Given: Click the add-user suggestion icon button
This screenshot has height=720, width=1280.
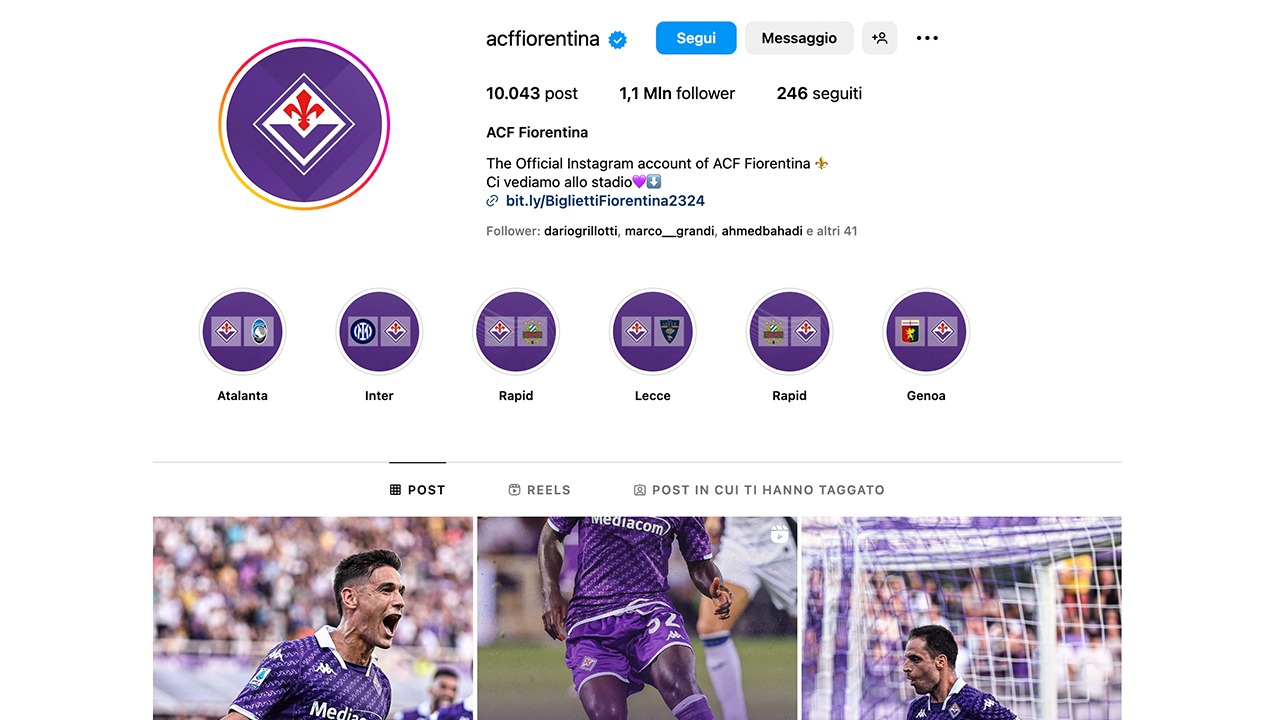Looking at the screenshot, I should click(879, 38).
